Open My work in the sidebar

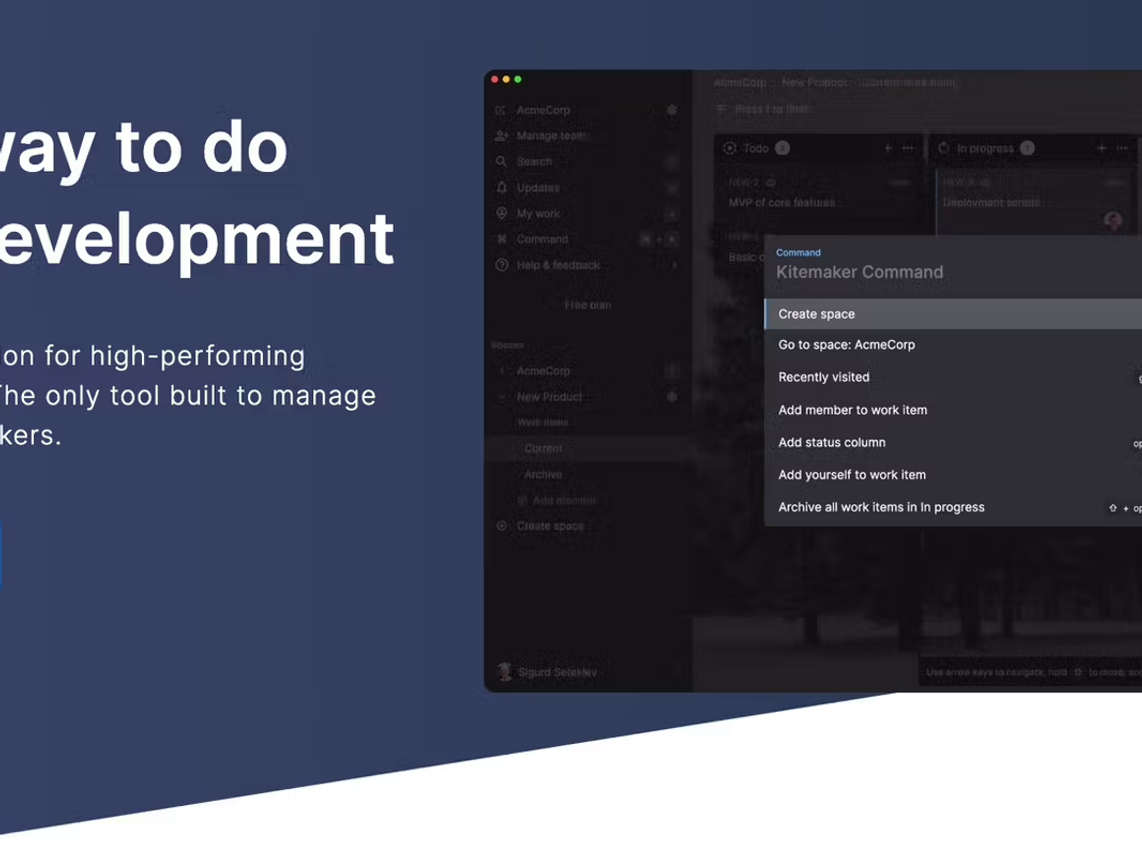click(x=538, y=213)
